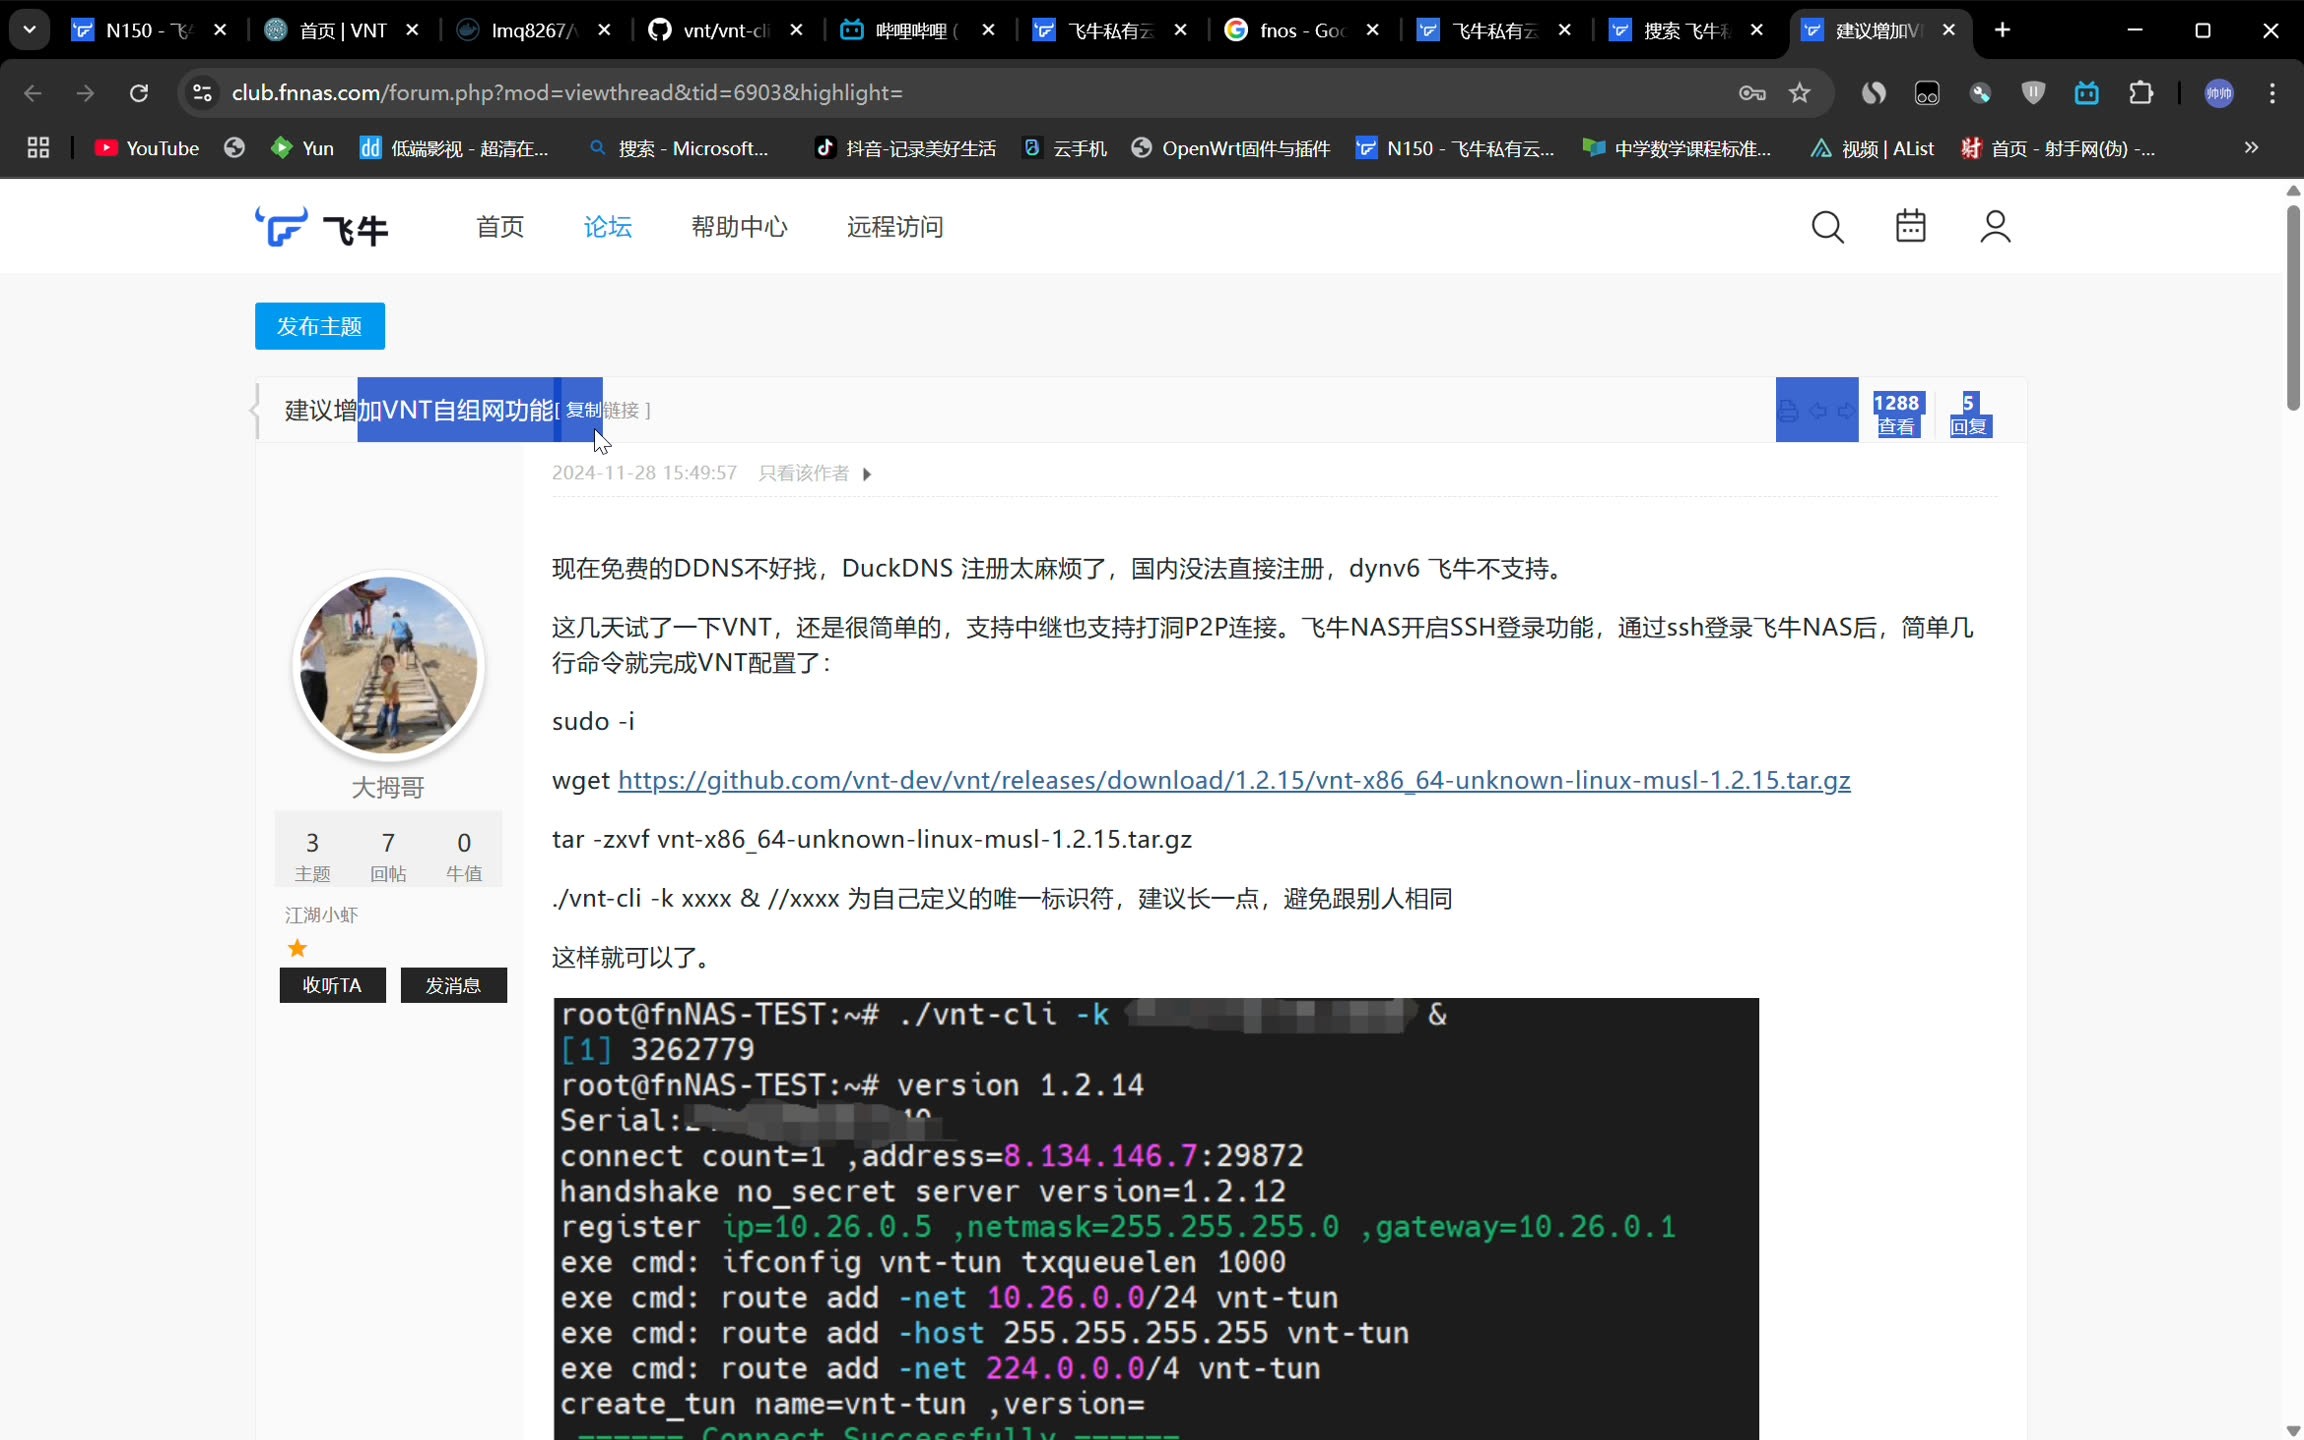This screenshot has height=1440, width=2304.
Task: Open a new browser tab
Action: [x=2002, y=30]
